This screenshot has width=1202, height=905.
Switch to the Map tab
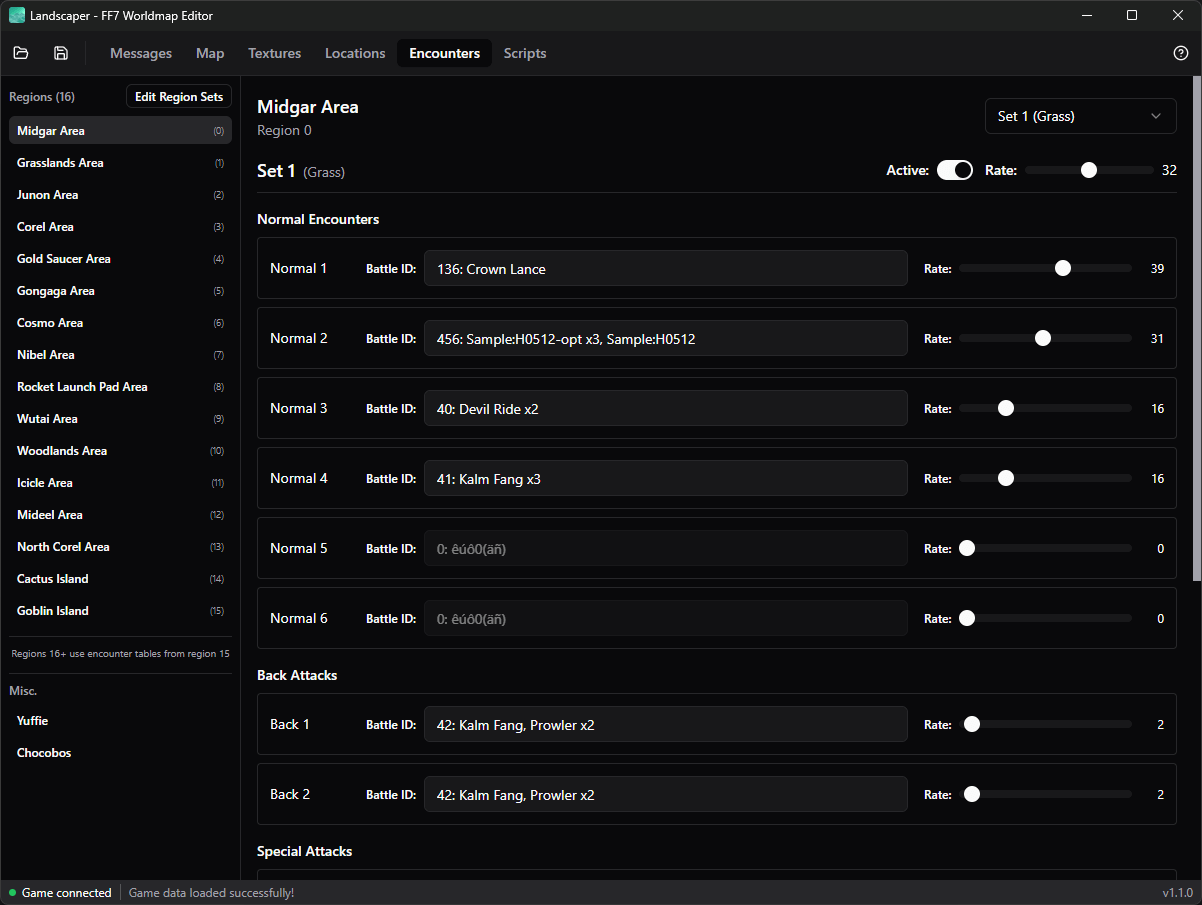210,53
